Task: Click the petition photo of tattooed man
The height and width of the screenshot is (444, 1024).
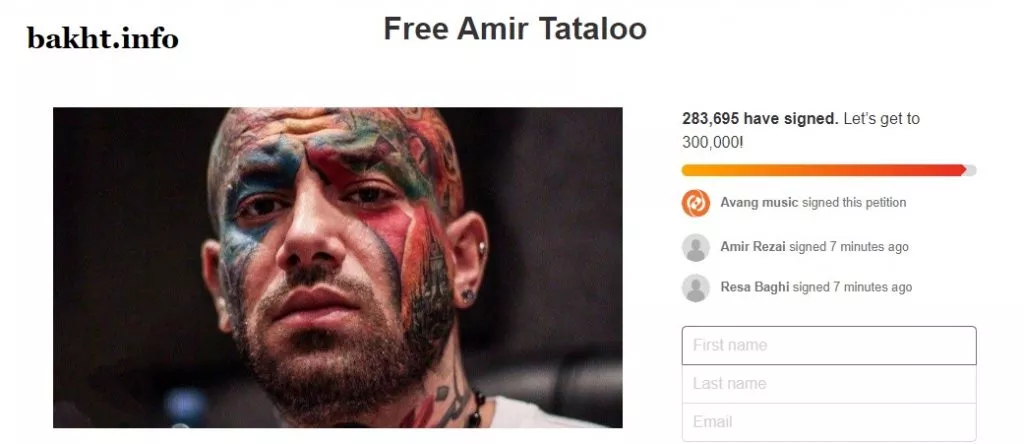Action: coord(338,268)
